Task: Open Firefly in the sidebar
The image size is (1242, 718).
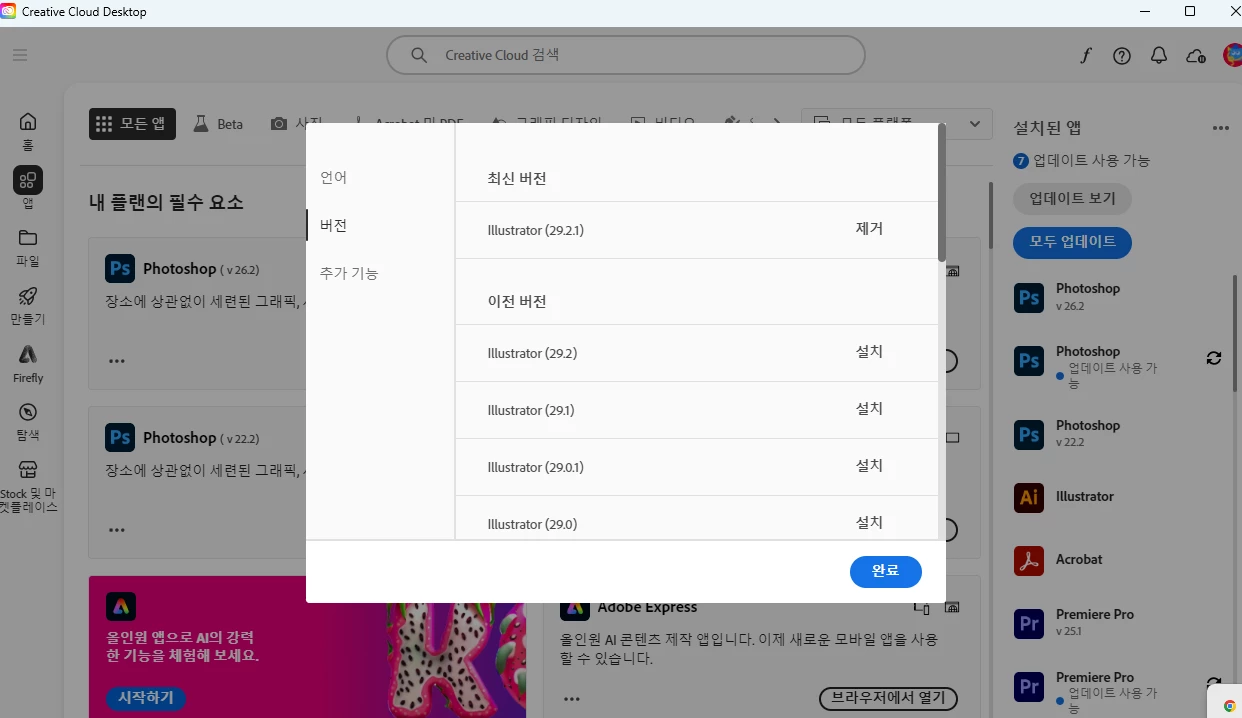Action: [x=28, y=364]
